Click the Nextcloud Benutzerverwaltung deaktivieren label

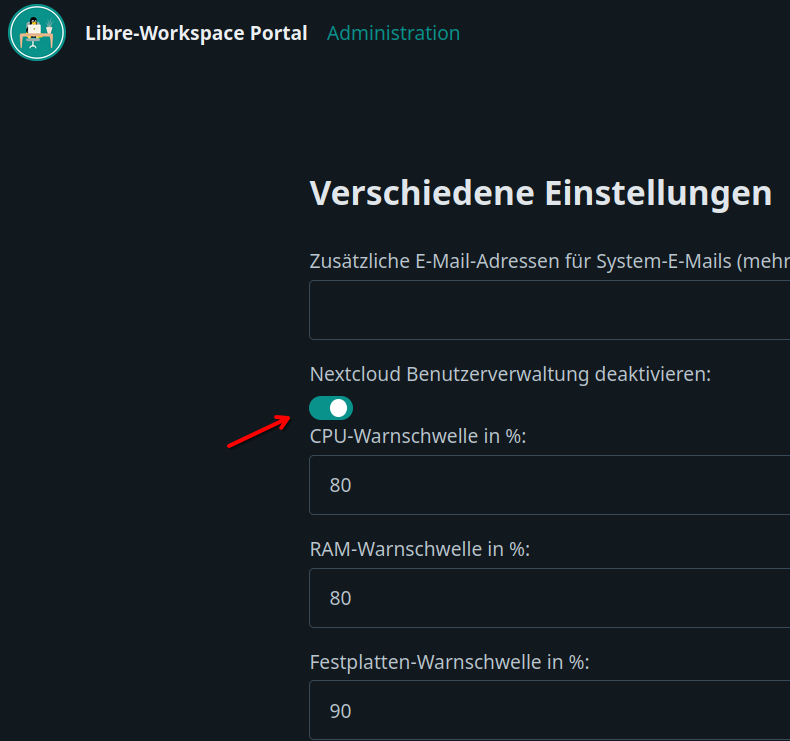coord(510,374)
